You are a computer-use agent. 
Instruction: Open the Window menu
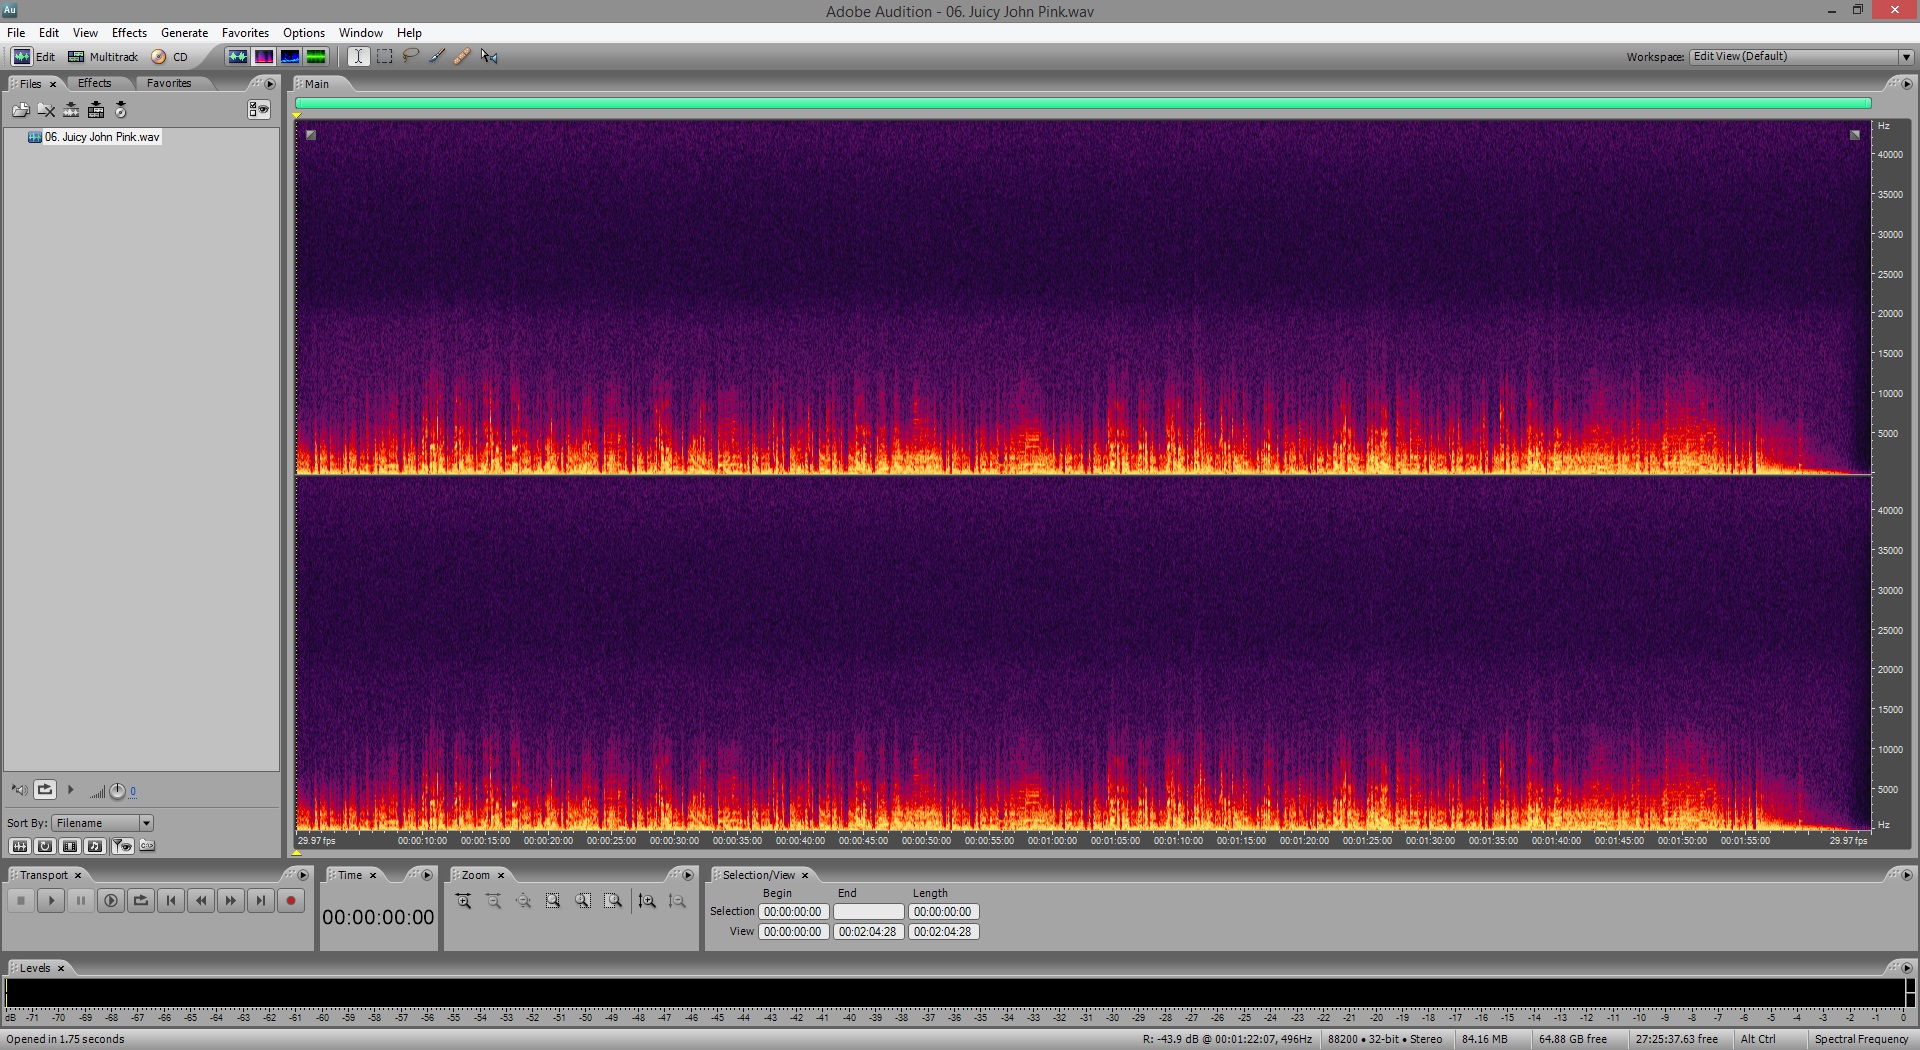click(x=360, y=33)
